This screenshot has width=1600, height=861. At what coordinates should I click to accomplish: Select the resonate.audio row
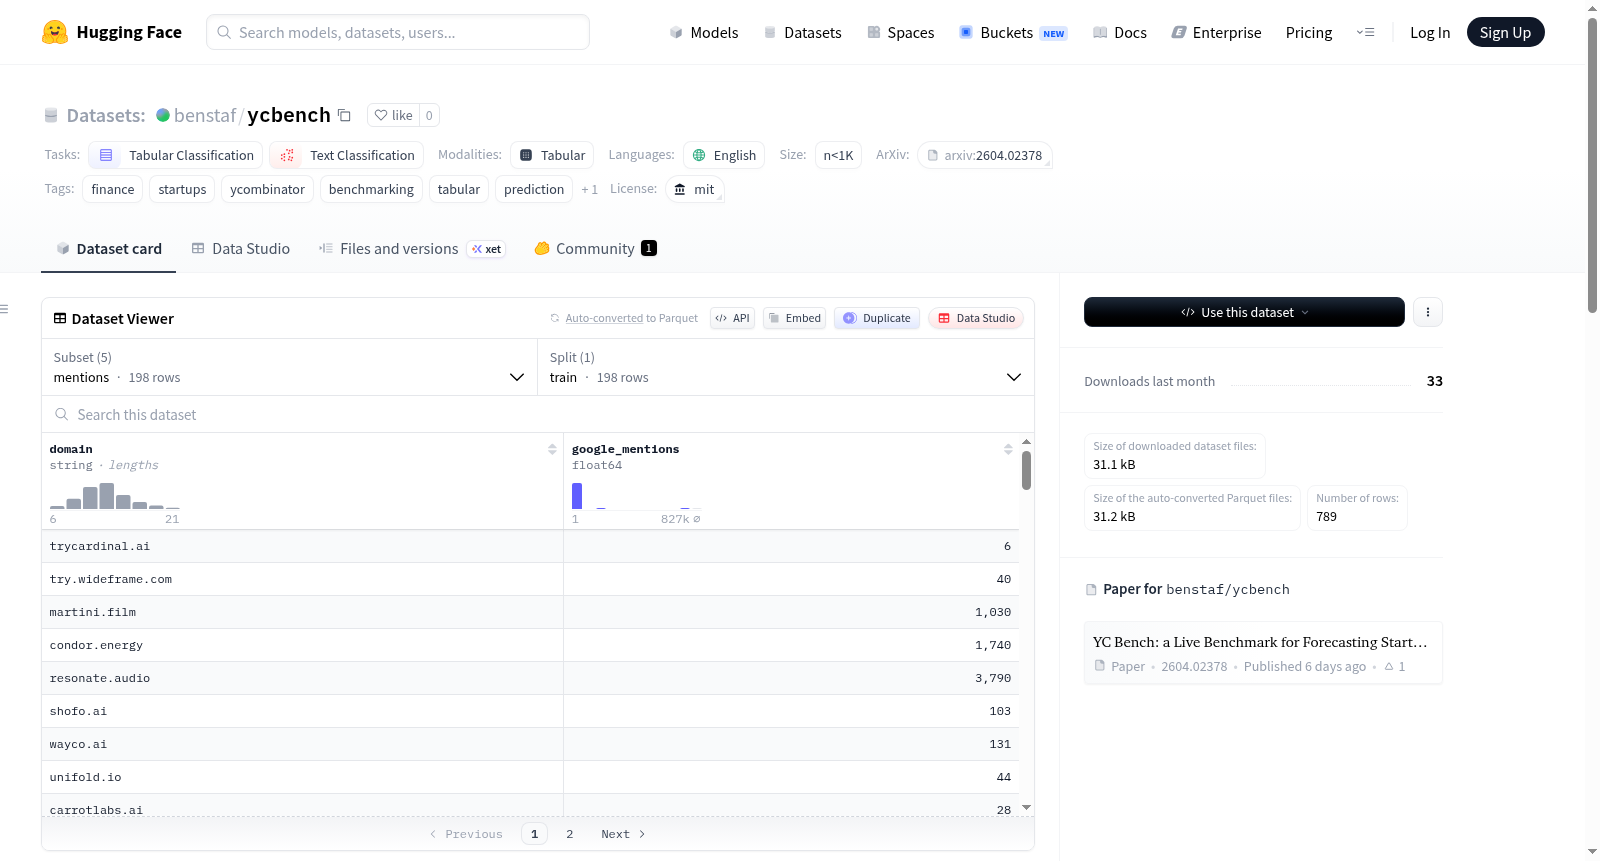pos(530,678)
